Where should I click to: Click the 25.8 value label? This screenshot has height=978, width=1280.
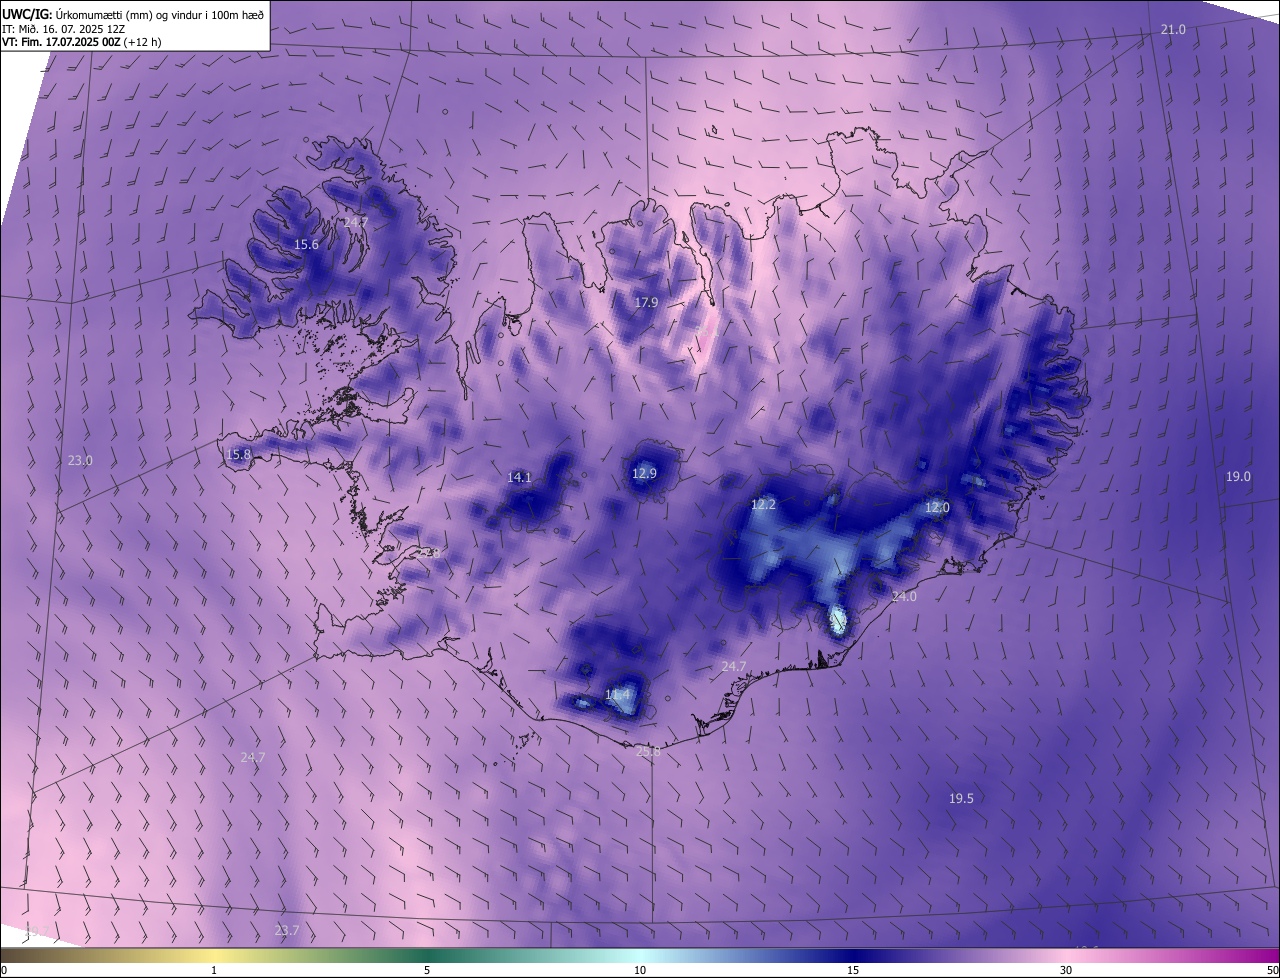coord(648,752)
